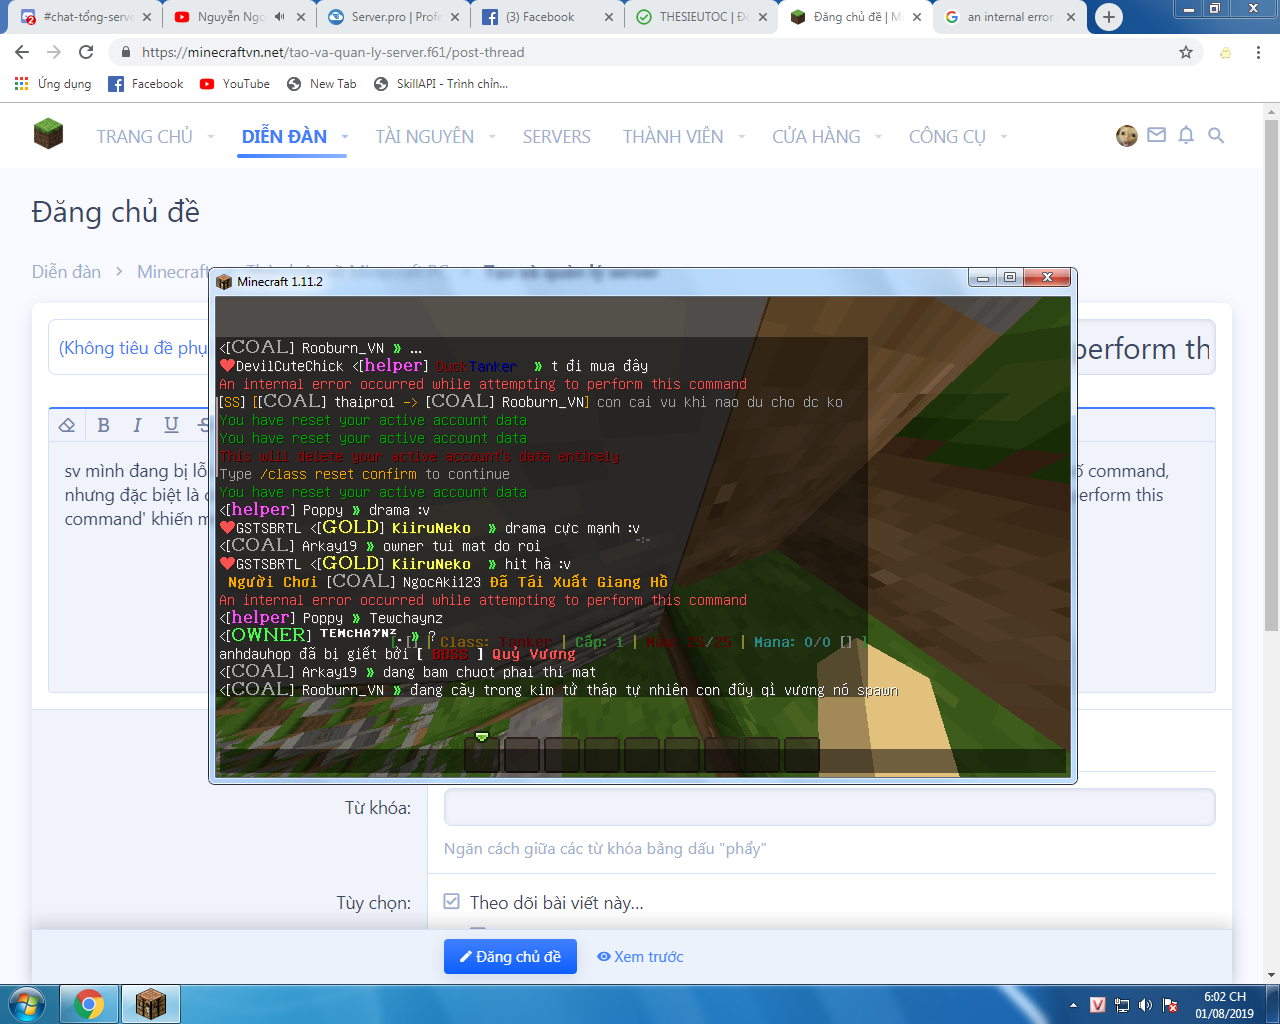
Task: Select the first Minecraft hotbar slot
Action: tap(482, 755)
